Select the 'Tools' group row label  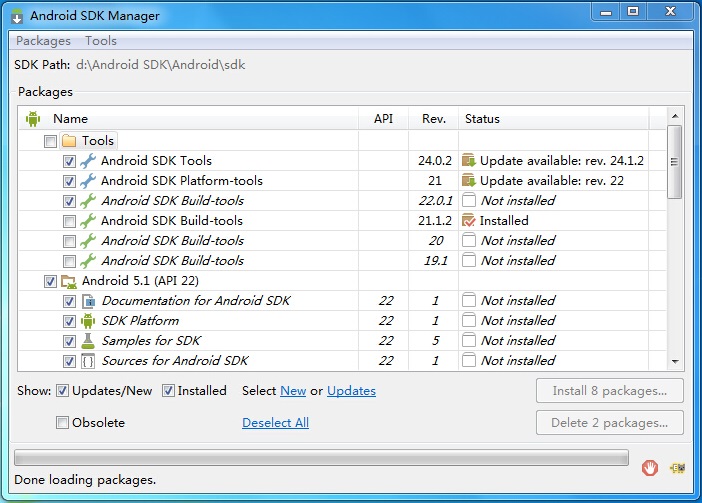tap(98, 141)
